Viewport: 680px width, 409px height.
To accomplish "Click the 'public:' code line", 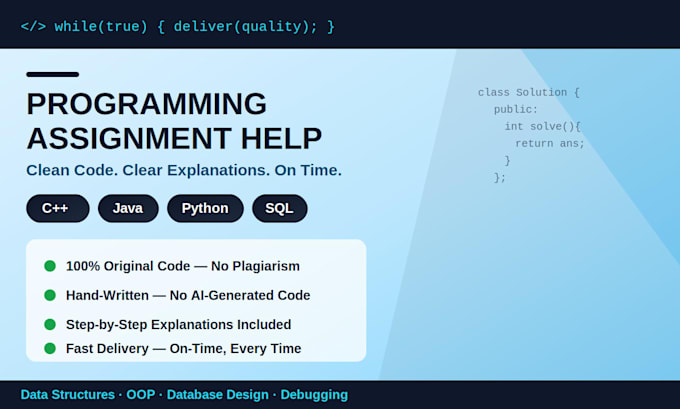I will pyautogui.click(x=516, y=109).
